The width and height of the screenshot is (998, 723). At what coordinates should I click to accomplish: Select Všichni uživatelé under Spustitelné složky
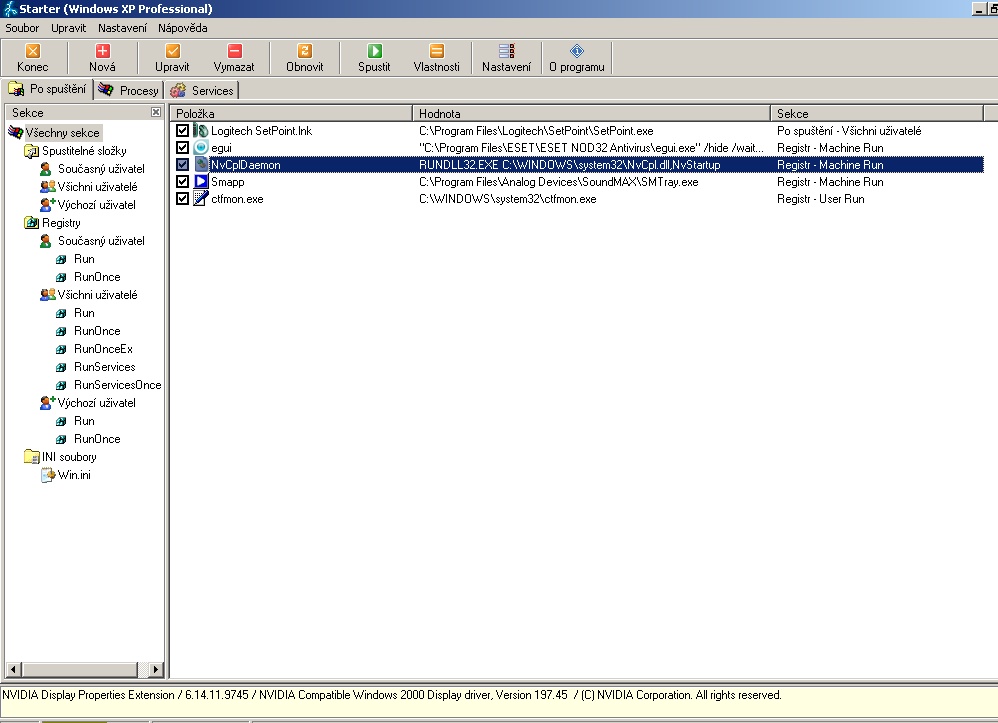click(x=97, y=186)
